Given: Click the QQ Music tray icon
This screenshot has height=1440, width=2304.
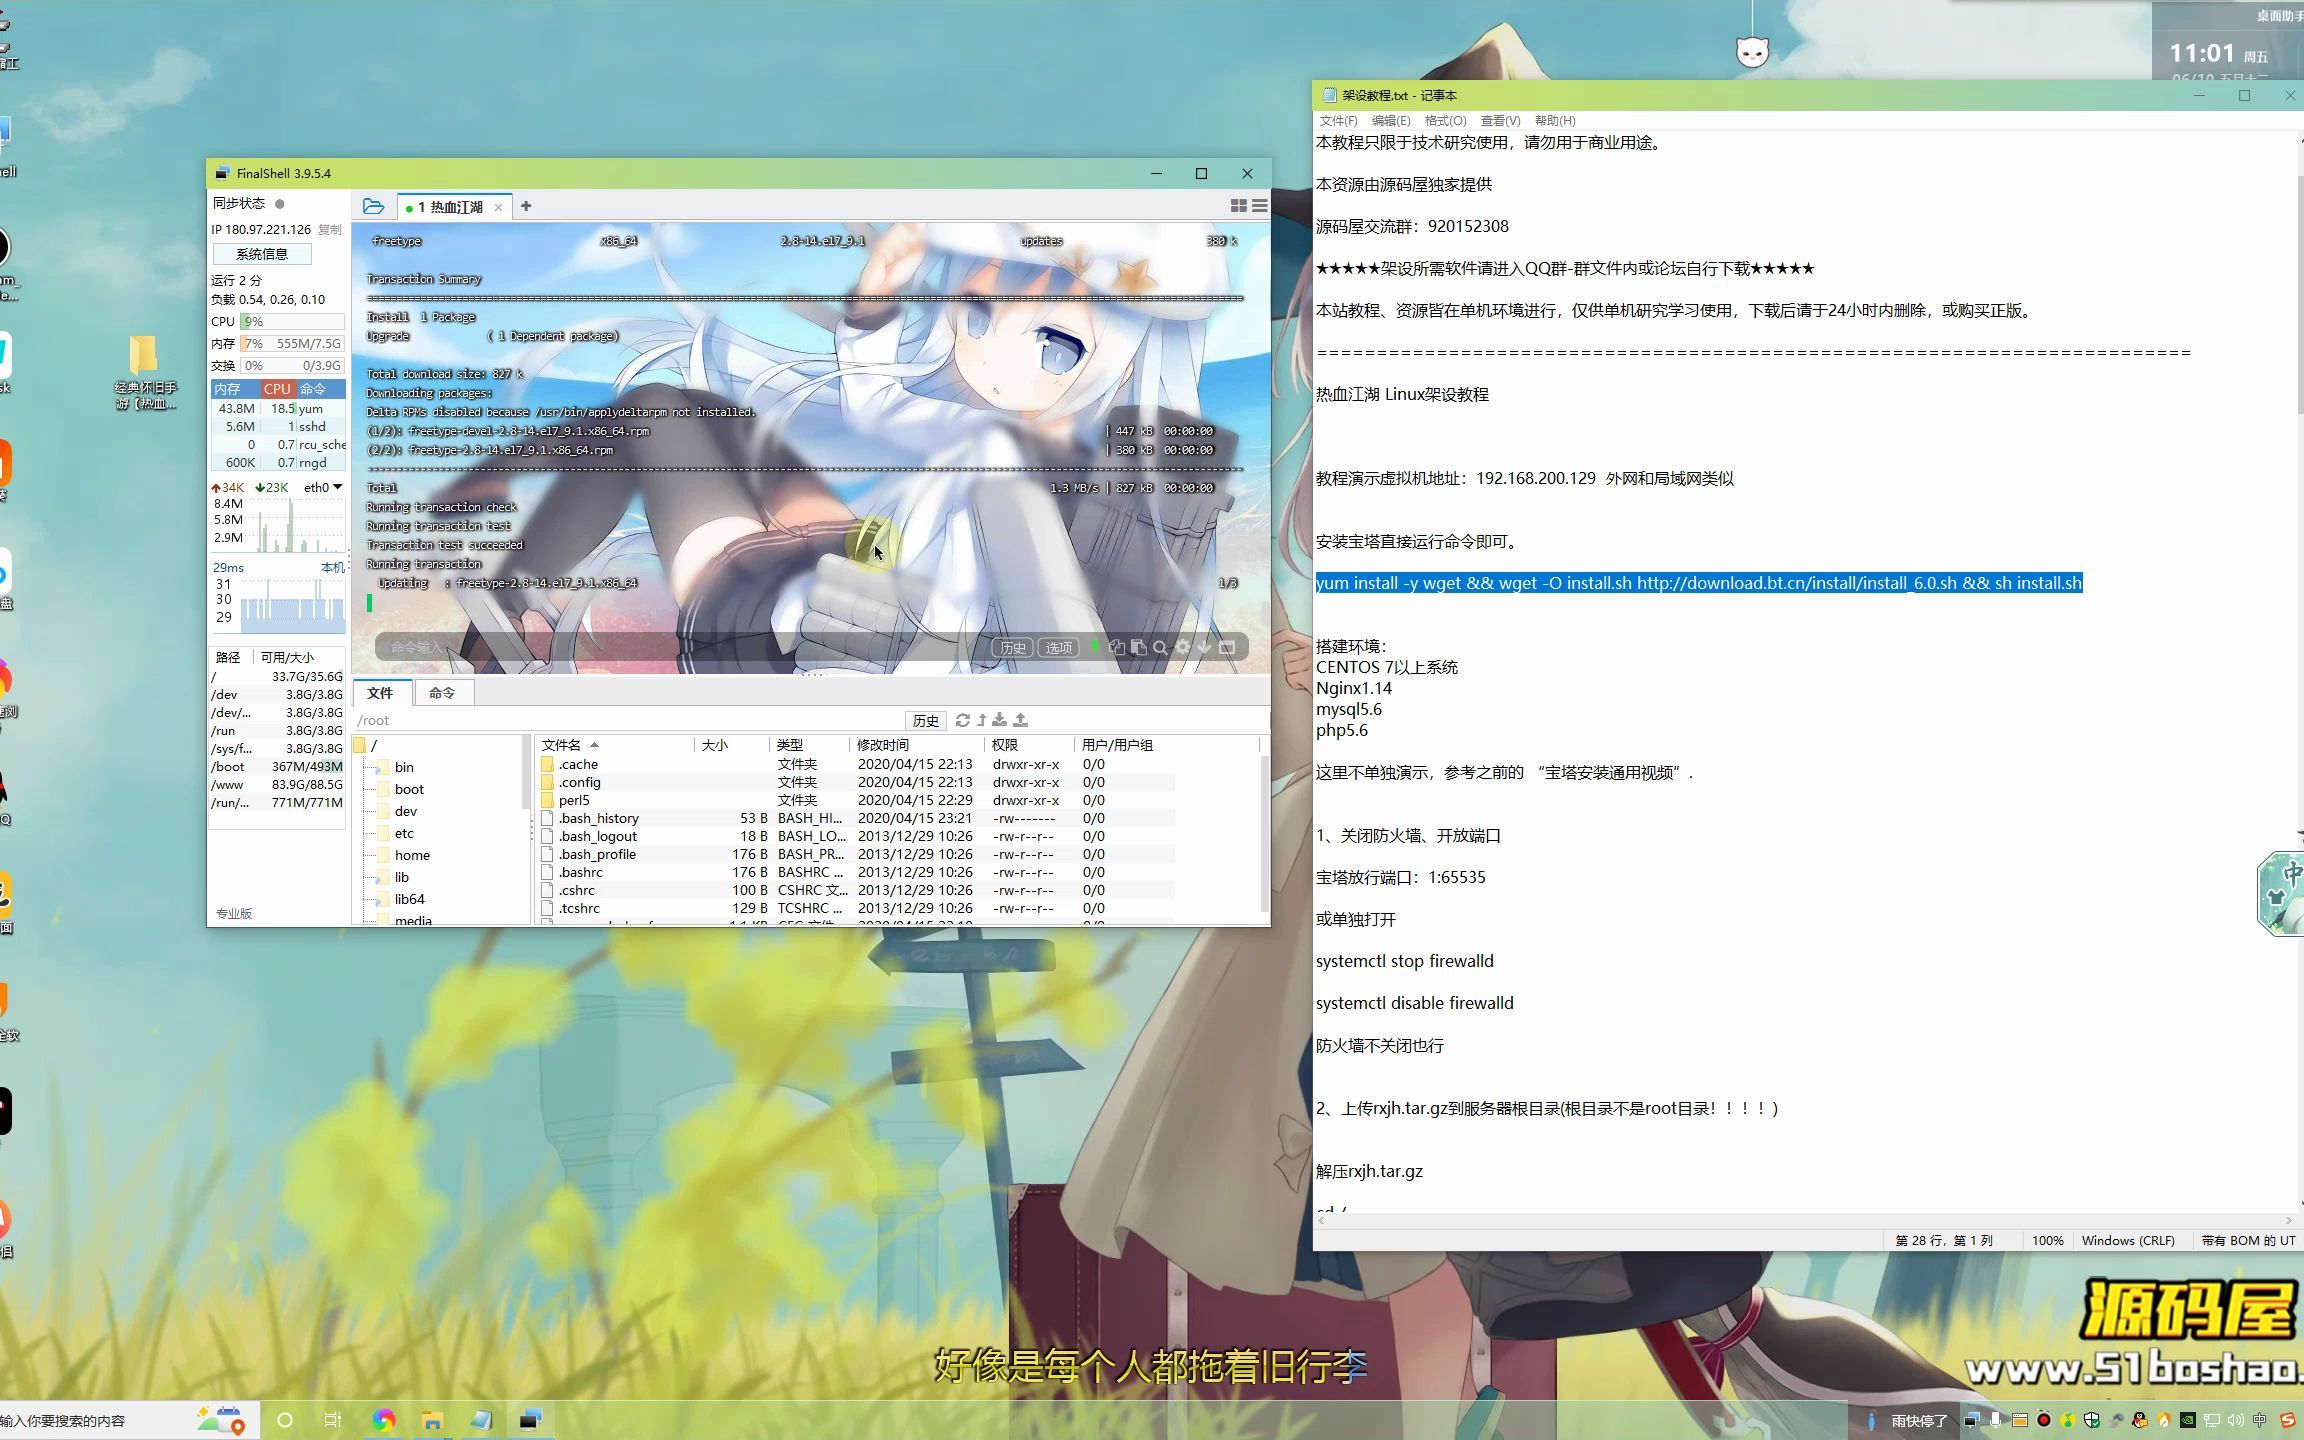Looking at the screenshot, I should click(2068, 1420).
